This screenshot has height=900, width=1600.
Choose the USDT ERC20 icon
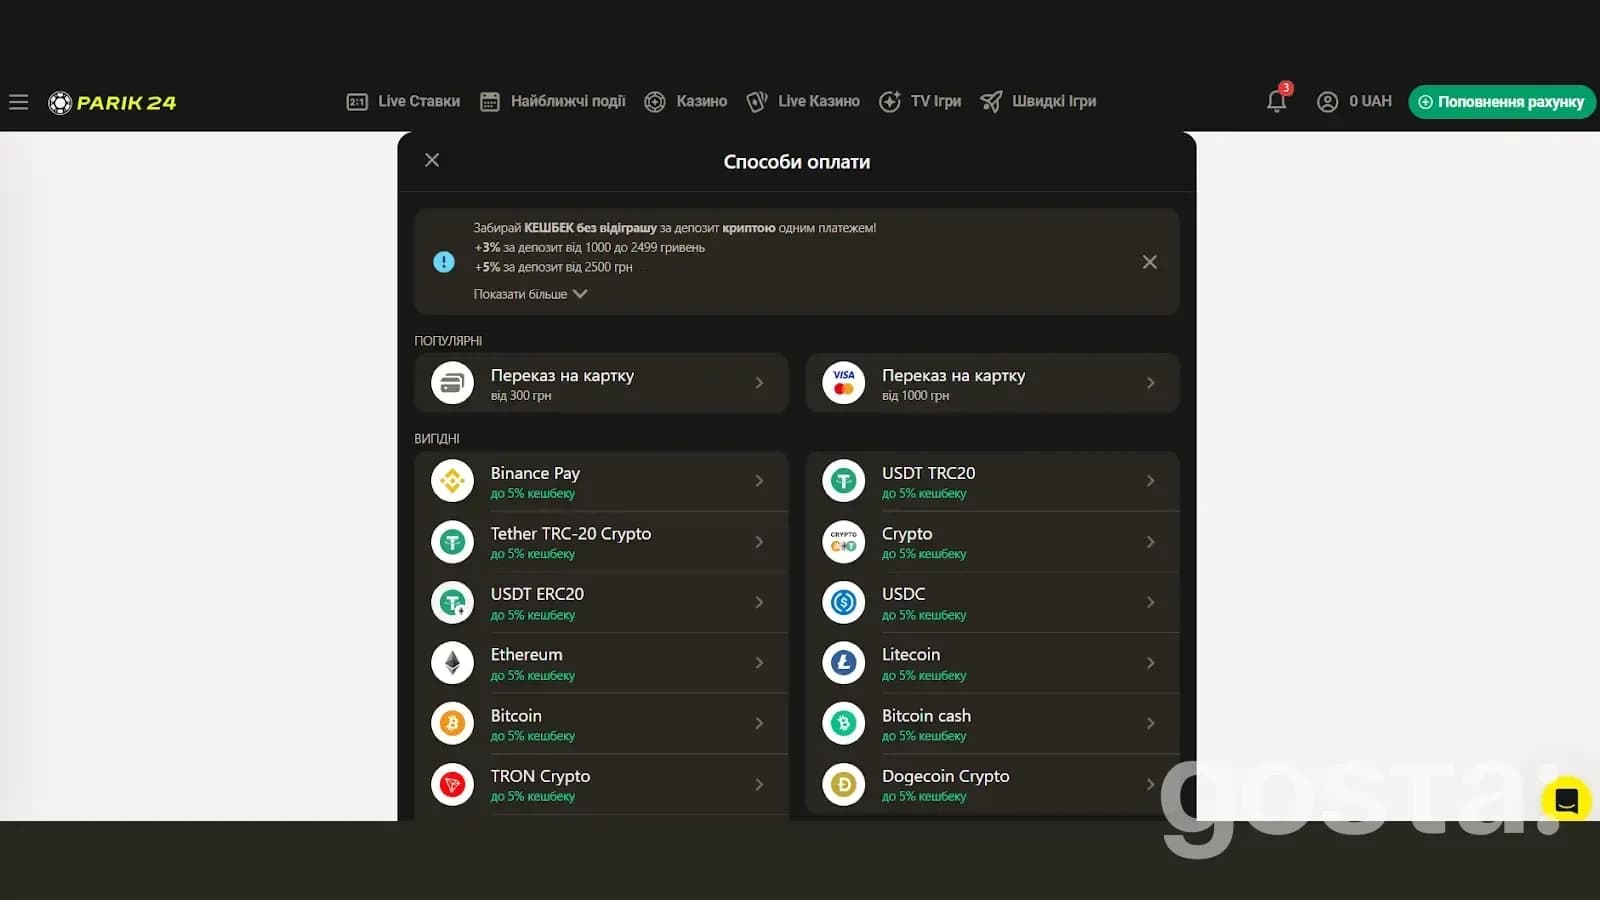coord(452,603)
